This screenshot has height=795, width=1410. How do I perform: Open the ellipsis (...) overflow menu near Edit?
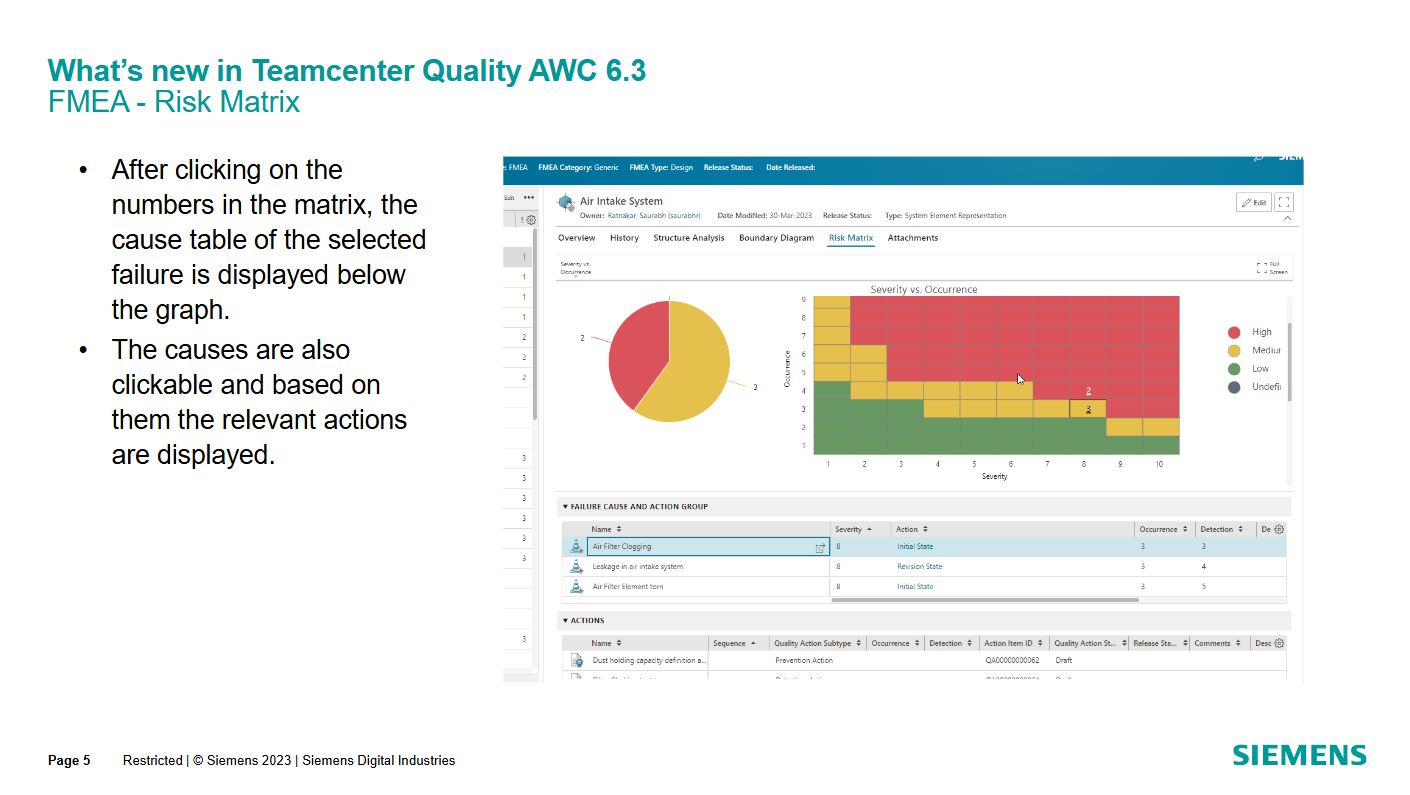click(527, 197)
